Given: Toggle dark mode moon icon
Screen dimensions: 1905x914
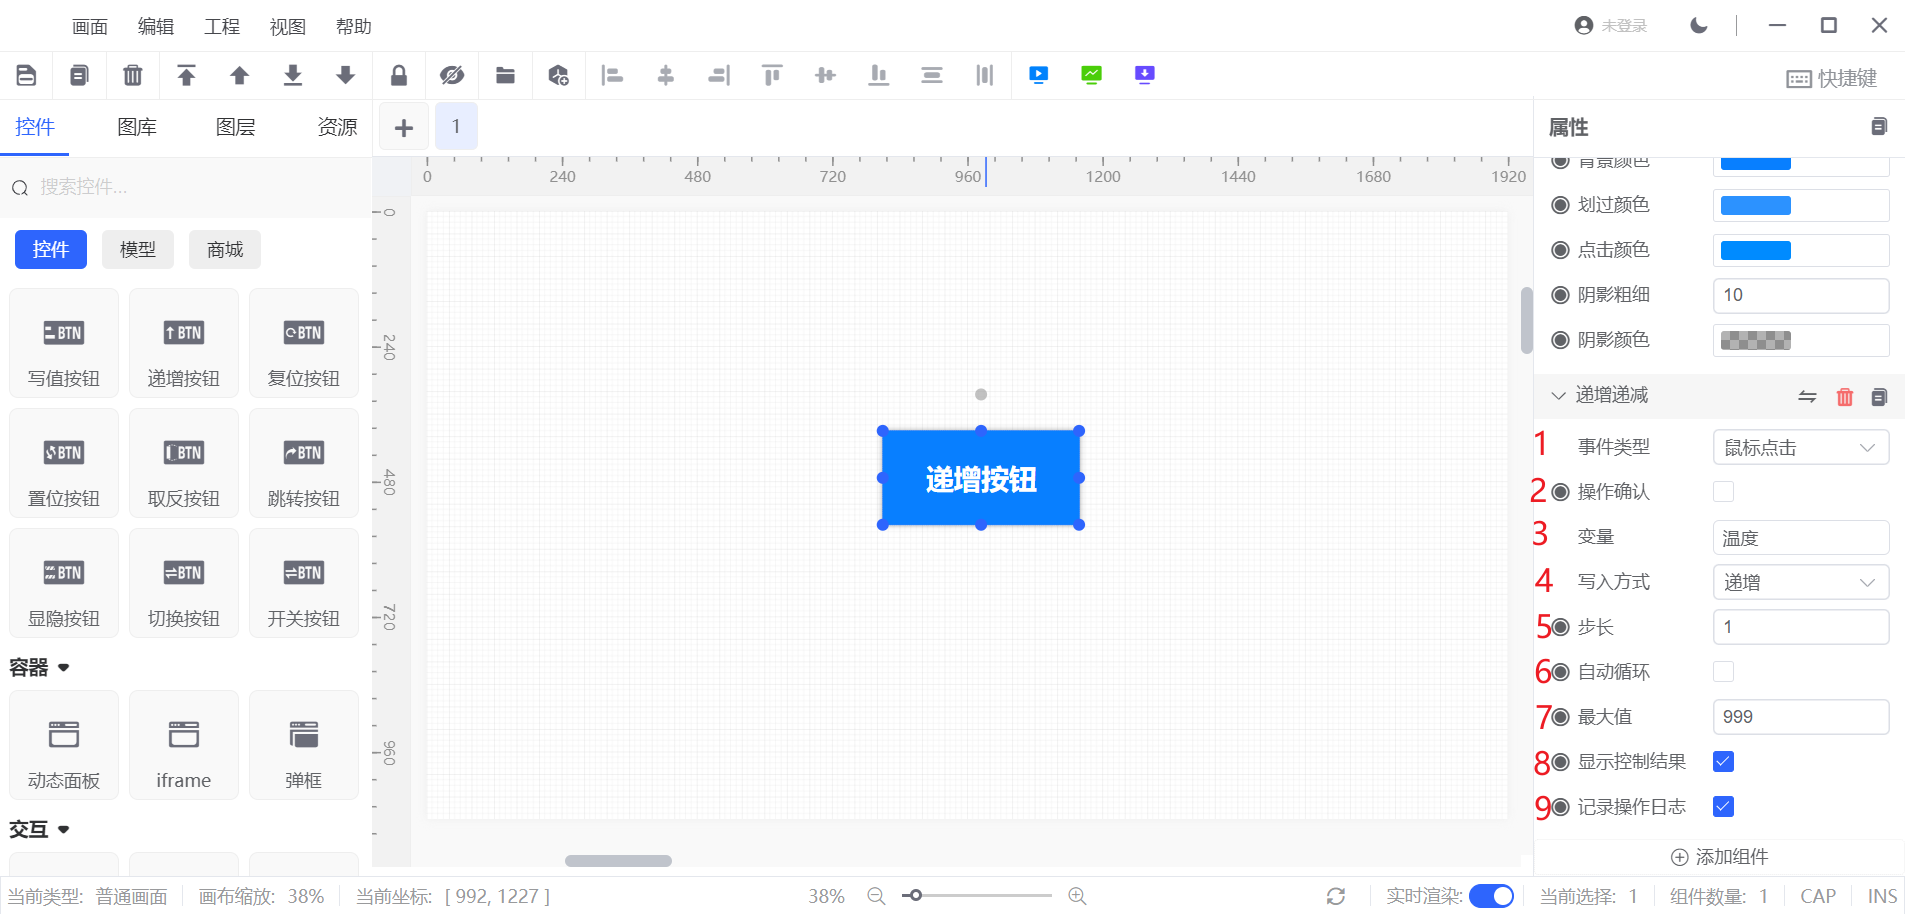Looking at the screenshot, I should click(1698, 26).
